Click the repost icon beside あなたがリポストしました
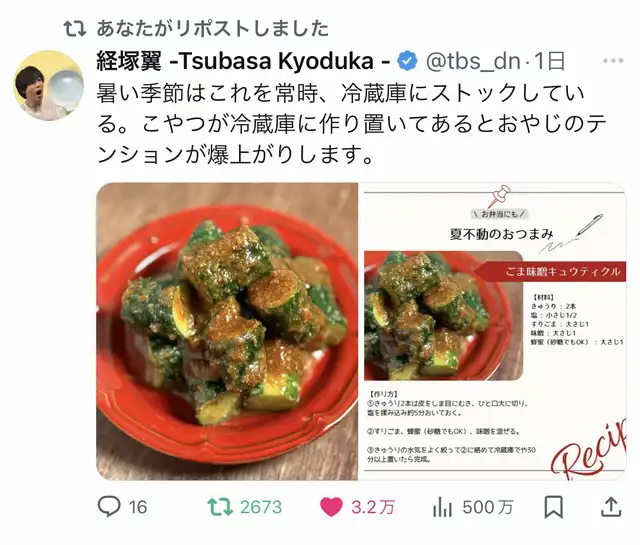Screen dimensions: 640x545 coord(75,28)
